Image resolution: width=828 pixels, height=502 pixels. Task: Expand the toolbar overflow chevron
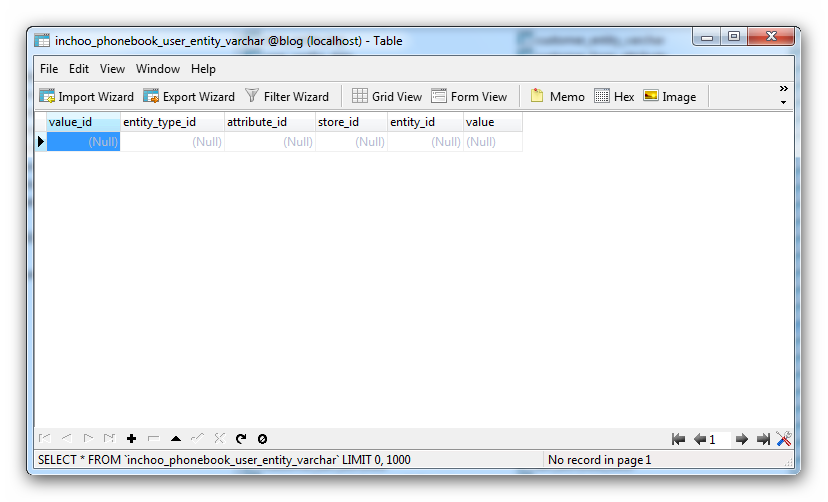pyautogui.click(x=783, y=95)
